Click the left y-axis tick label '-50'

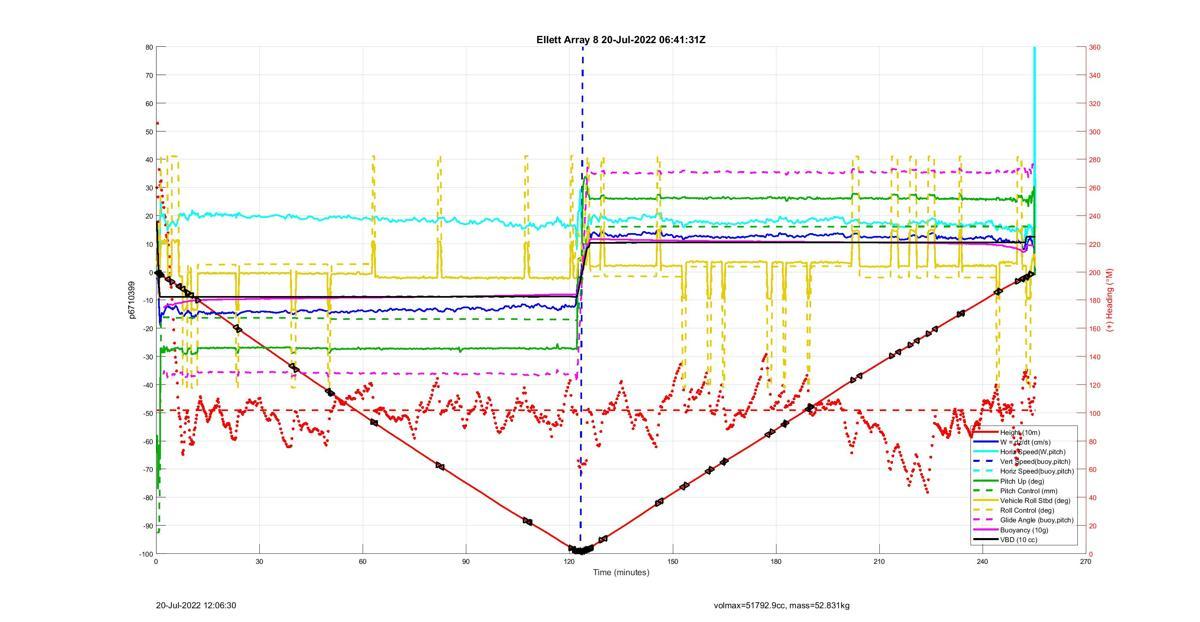tap(146, 413)
